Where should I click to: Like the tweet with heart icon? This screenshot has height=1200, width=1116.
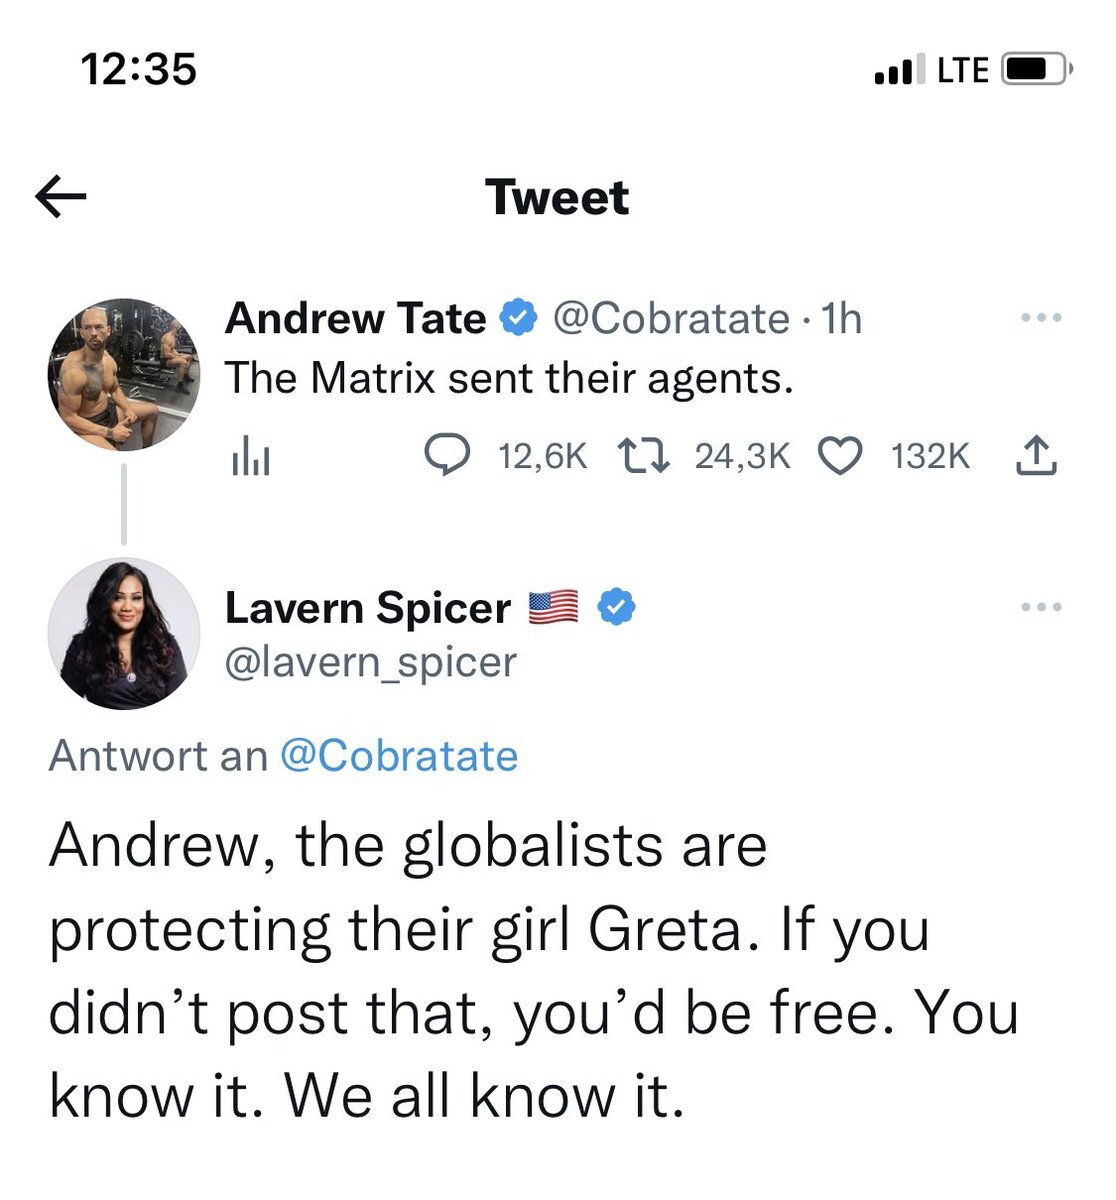click(x=840, y=456)
